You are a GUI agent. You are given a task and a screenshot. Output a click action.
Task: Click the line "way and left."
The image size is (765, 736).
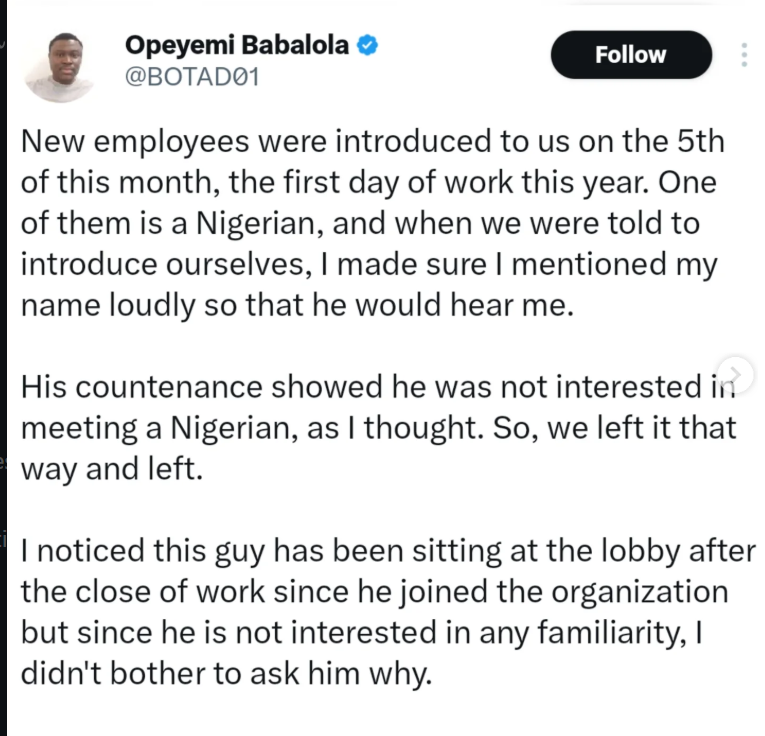[x=112, y=470]
